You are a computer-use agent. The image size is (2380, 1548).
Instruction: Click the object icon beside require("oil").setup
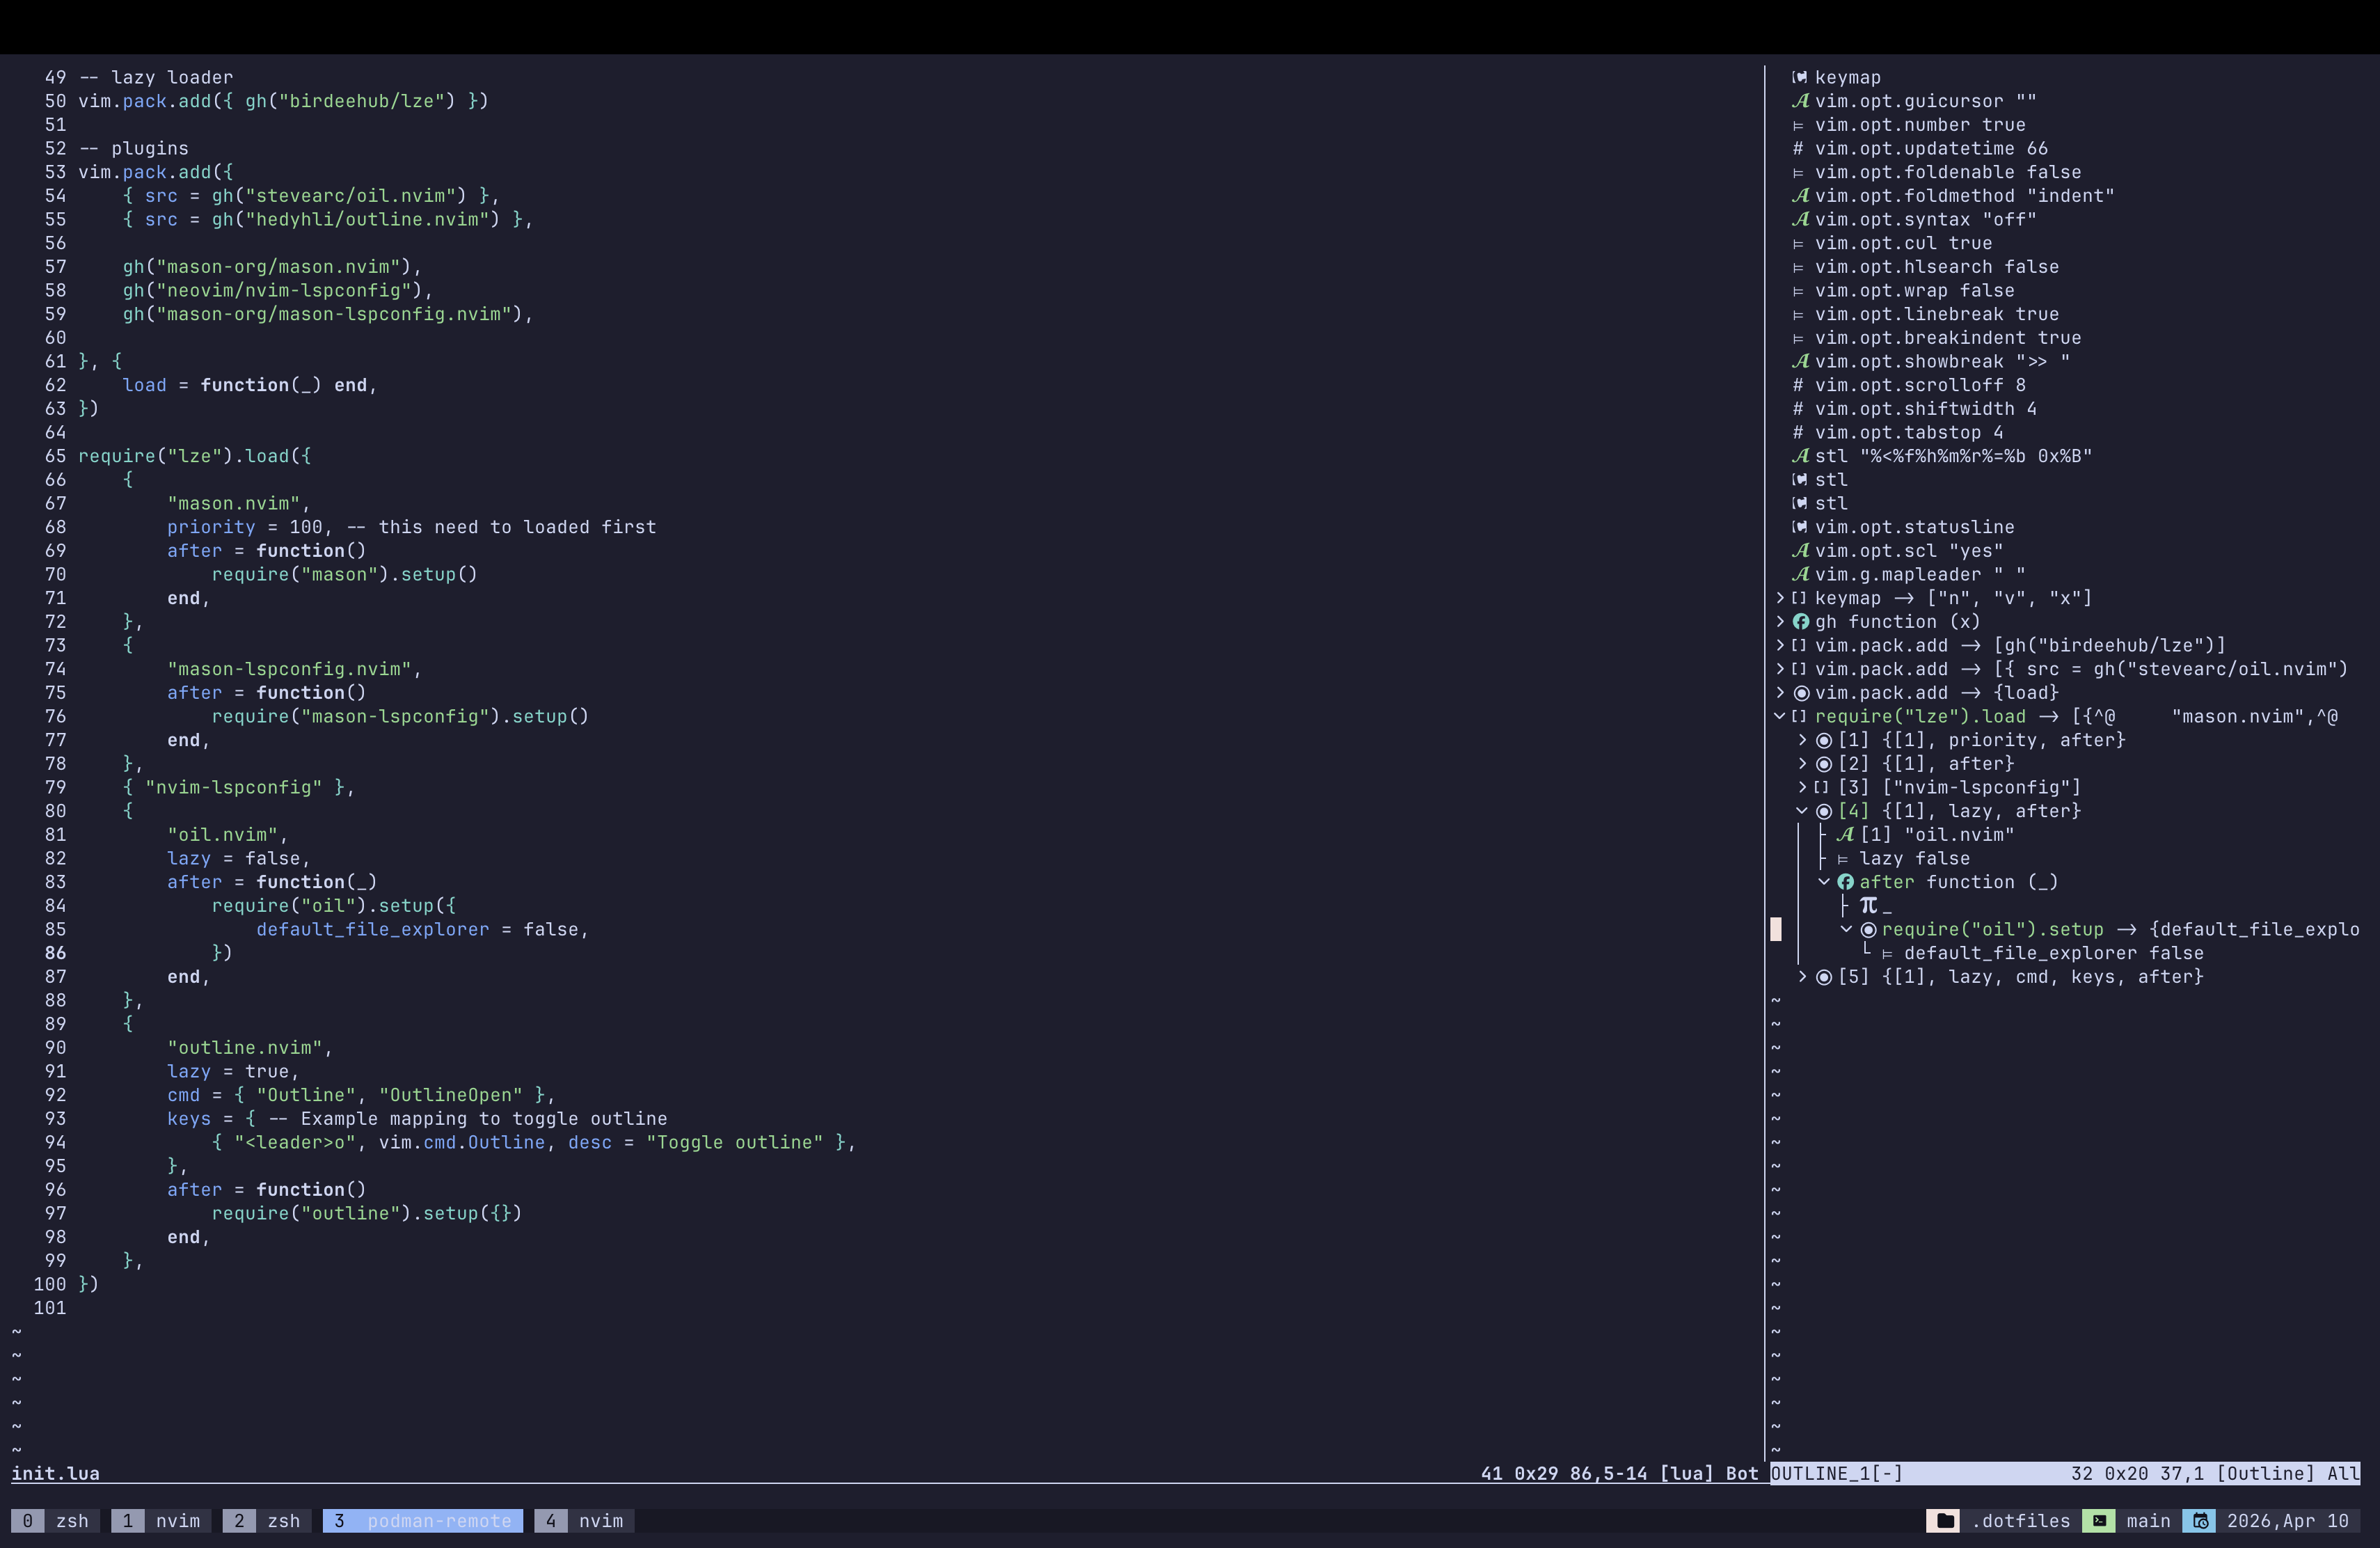(1868, 930)
